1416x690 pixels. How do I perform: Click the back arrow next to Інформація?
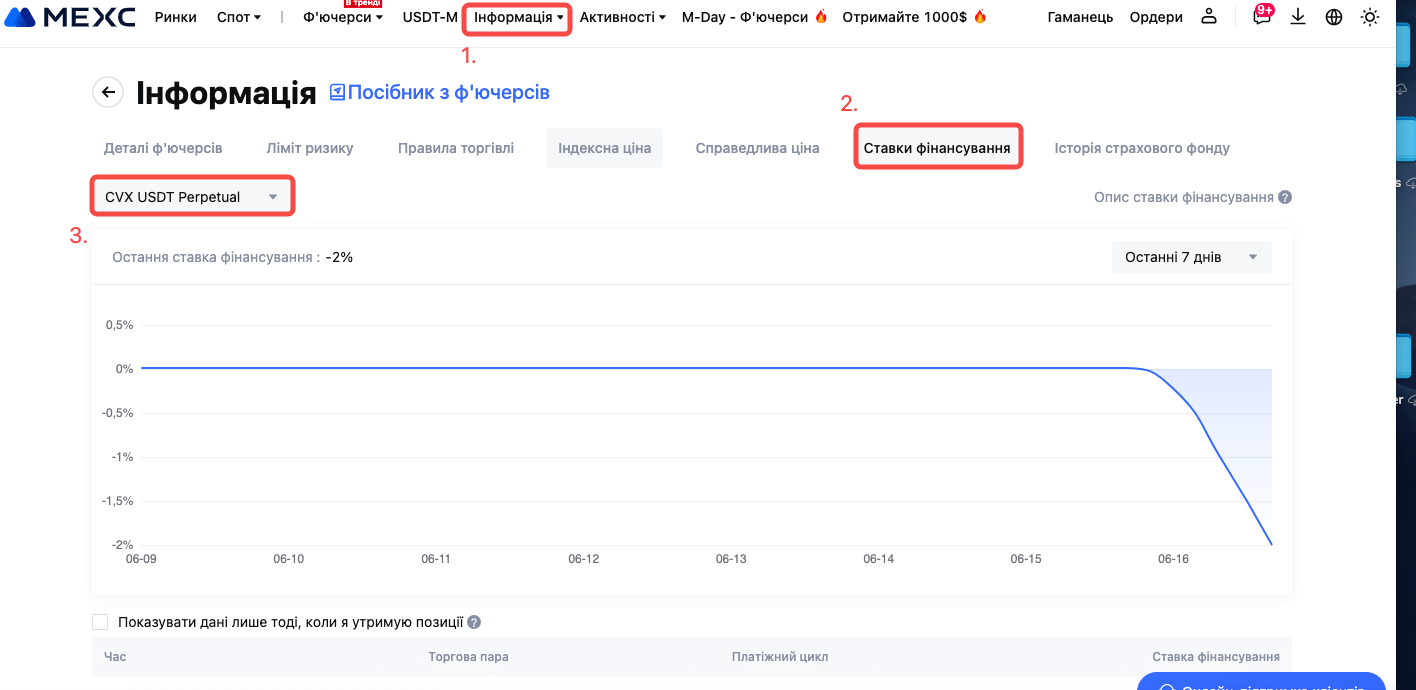[x=108, y=92]
